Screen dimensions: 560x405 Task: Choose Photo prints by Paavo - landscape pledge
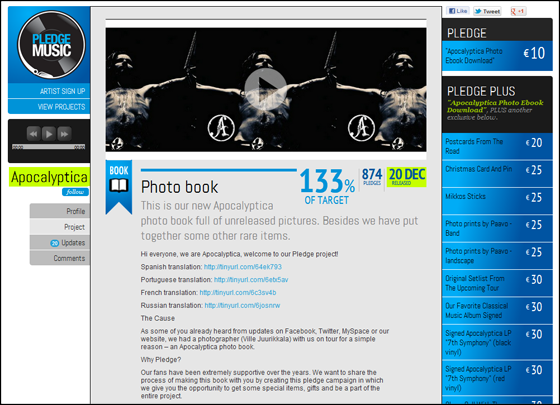tap(497, 256)
